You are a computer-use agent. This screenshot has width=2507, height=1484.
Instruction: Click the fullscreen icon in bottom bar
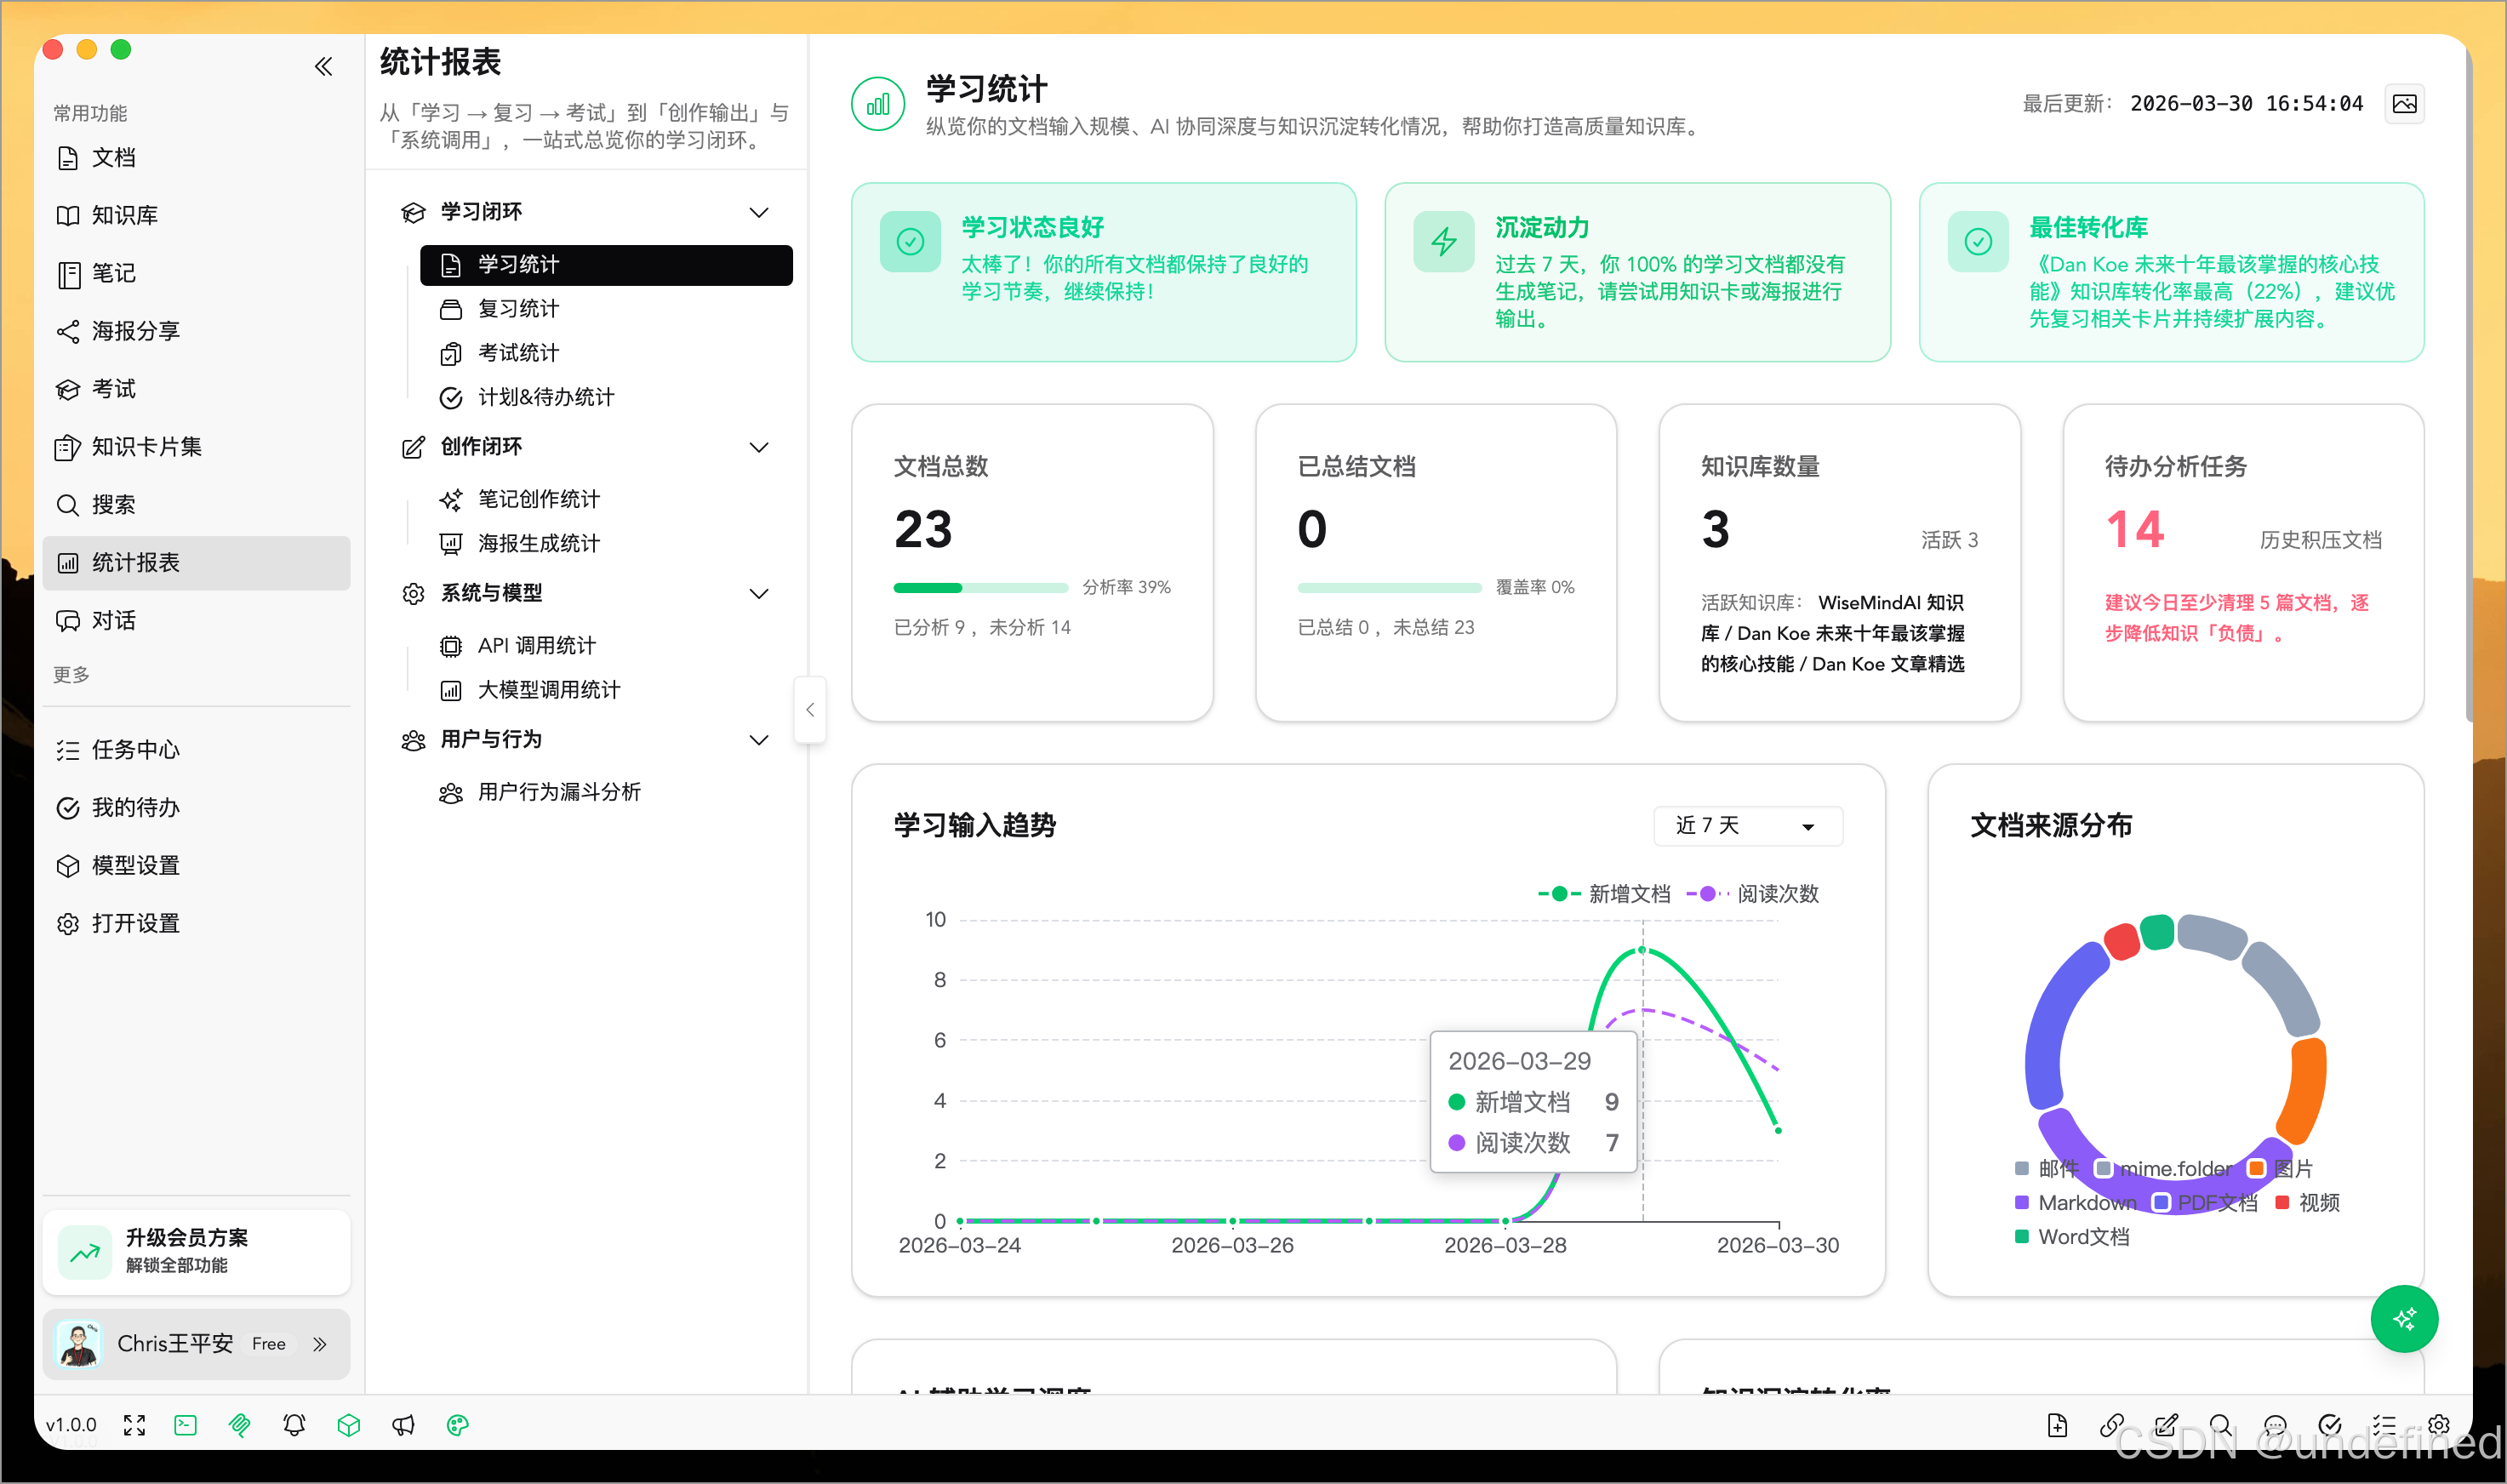(134, 1425)
